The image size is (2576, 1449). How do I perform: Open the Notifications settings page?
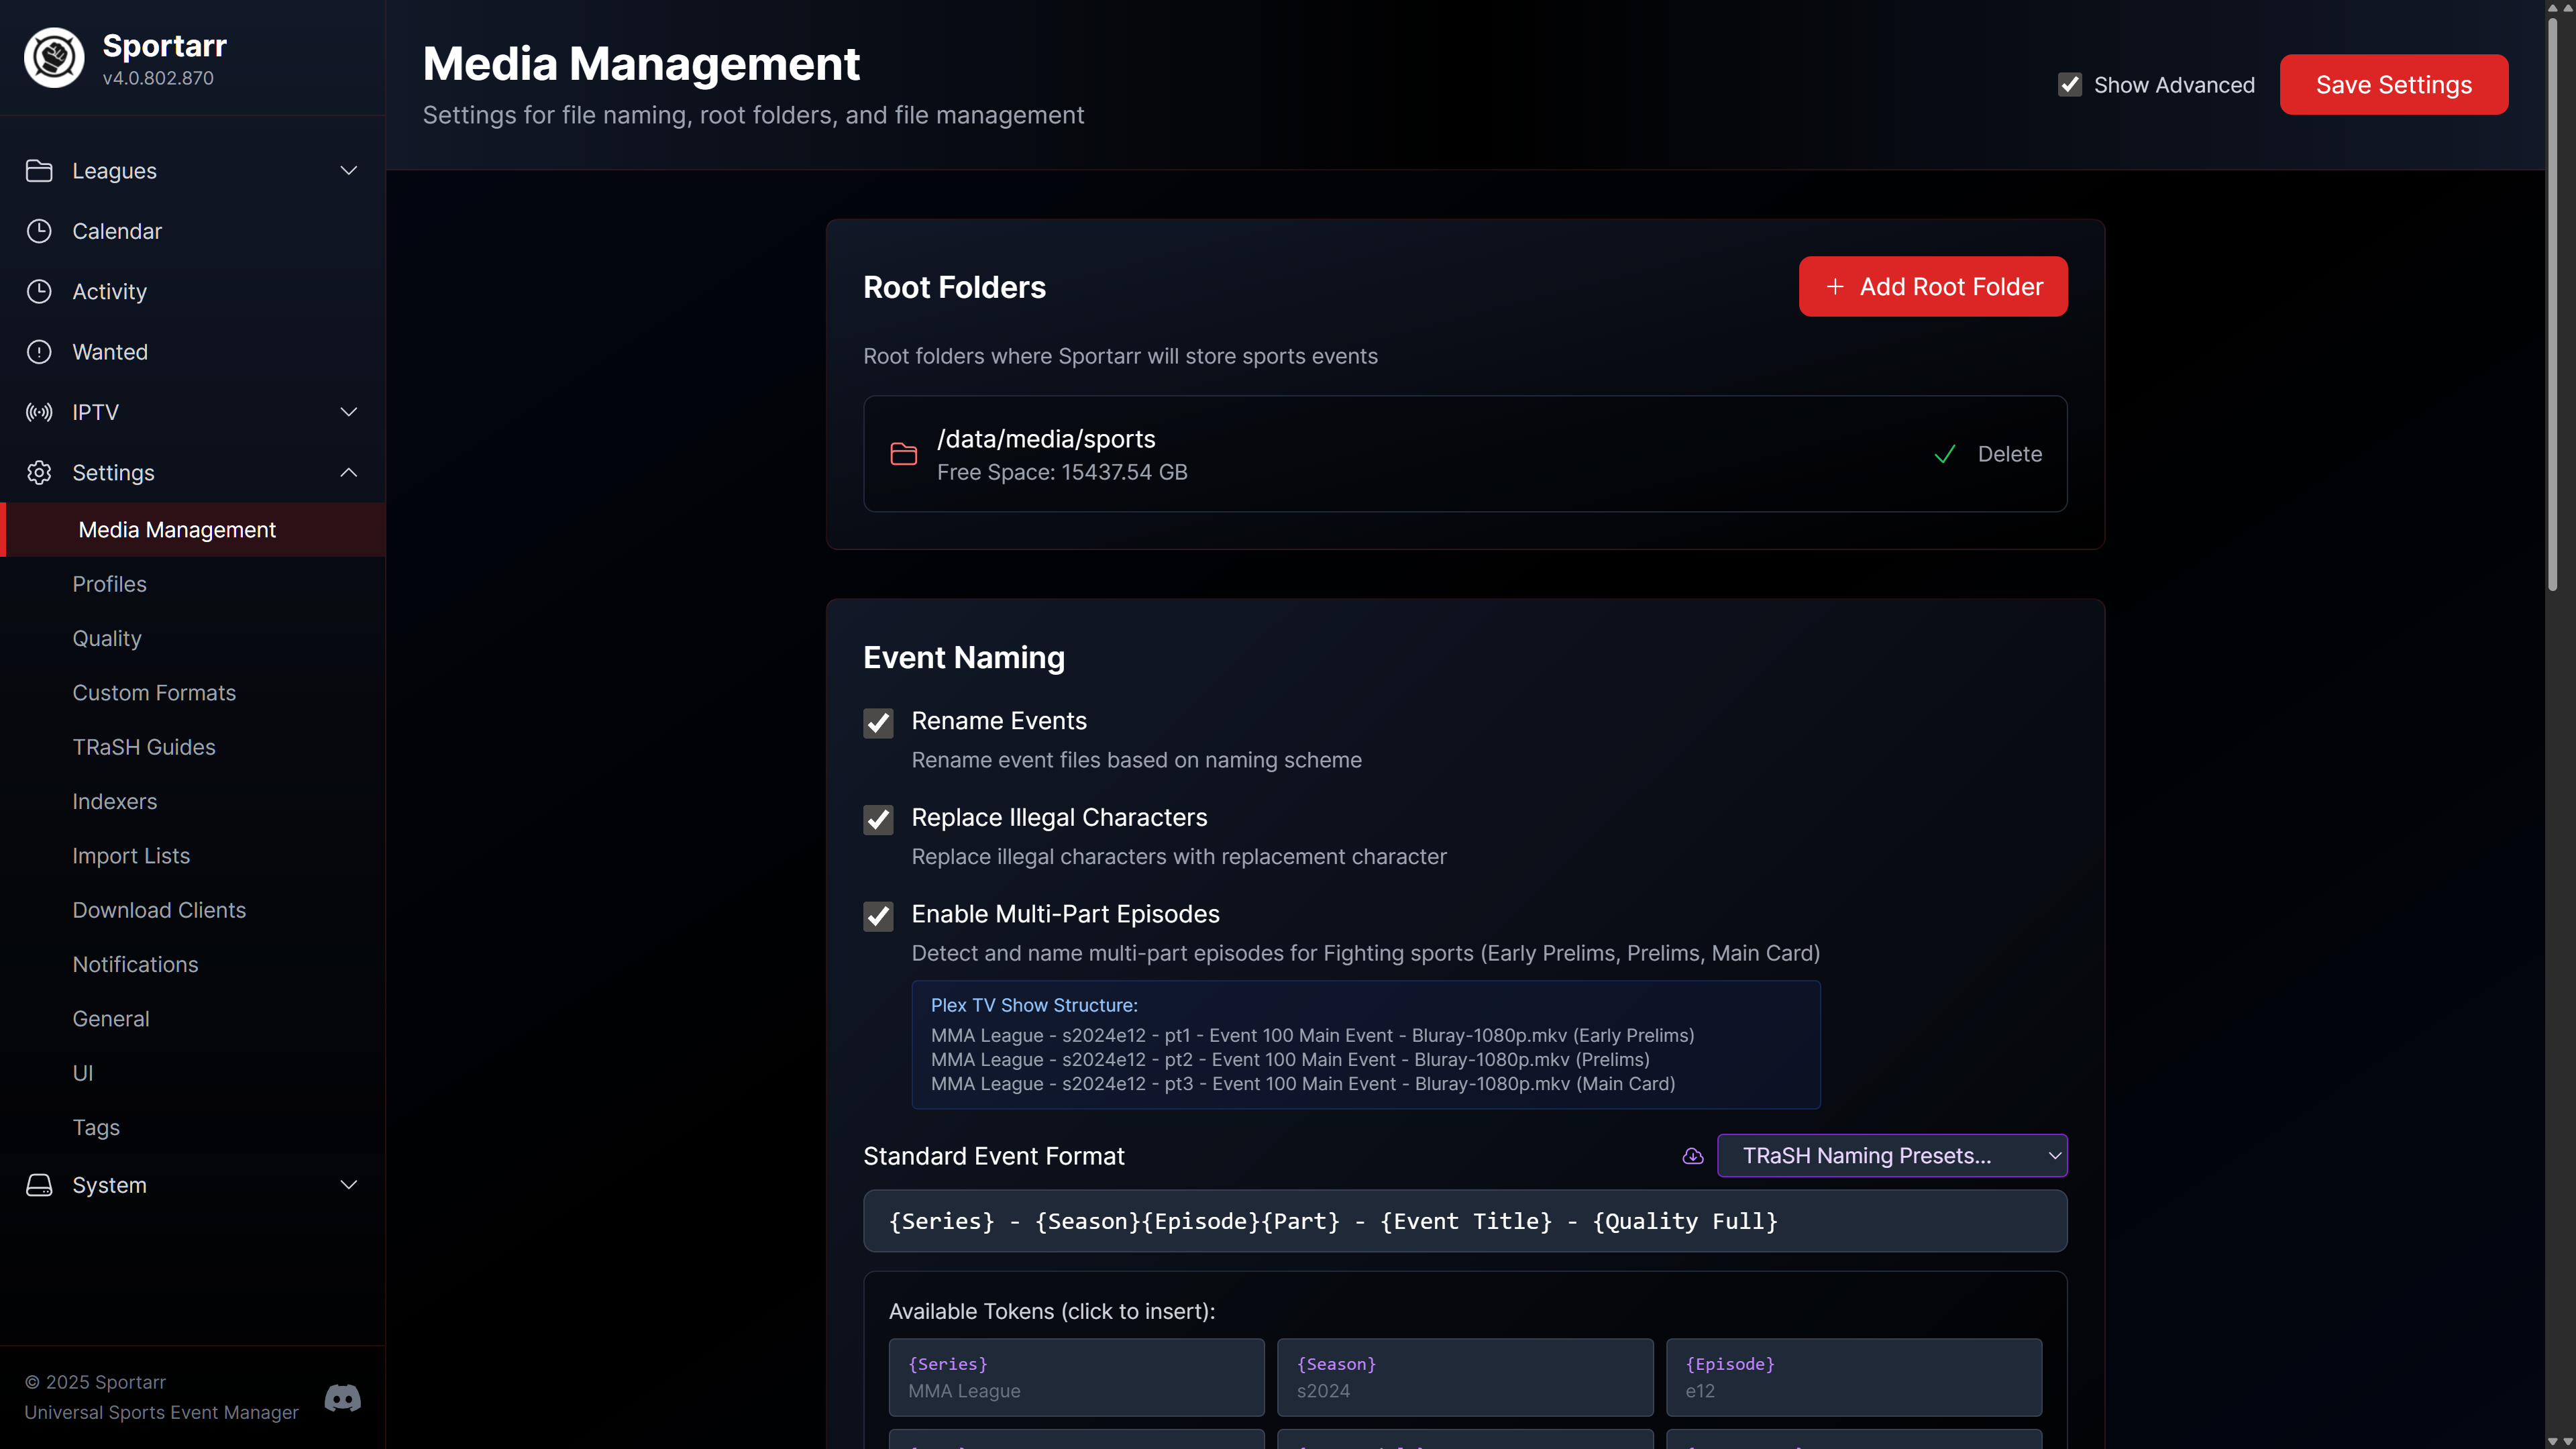click(193, 964)
